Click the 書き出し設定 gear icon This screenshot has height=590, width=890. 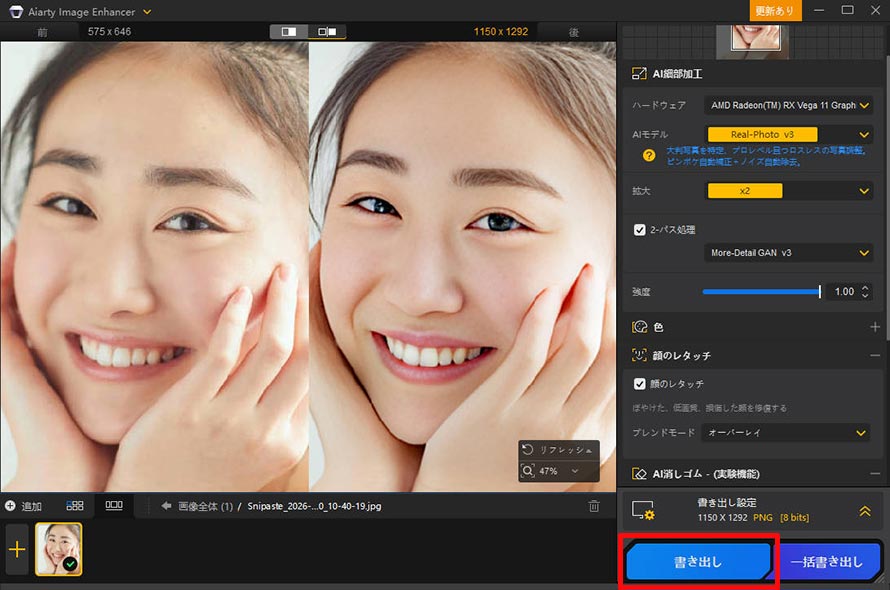[x=642, y=511]
